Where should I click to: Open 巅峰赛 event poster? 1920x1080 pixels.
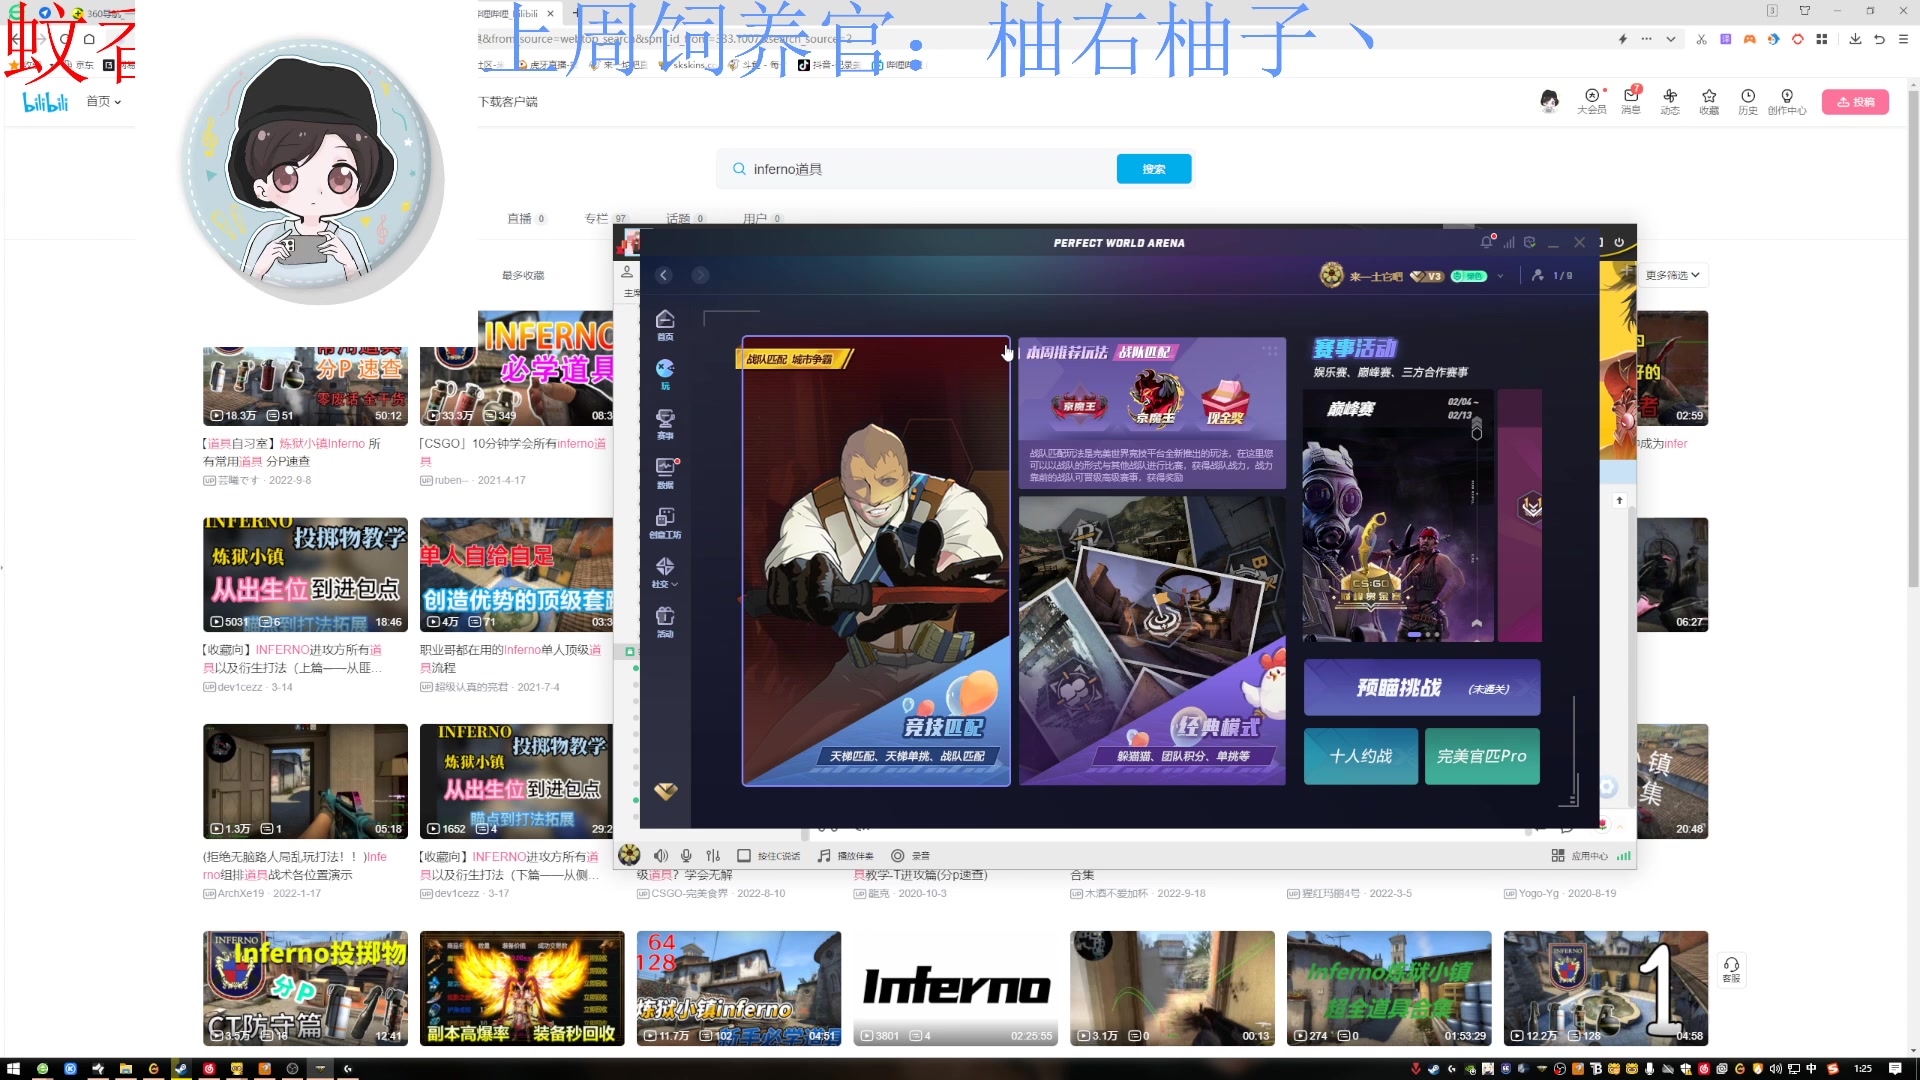click(1400, 516)
